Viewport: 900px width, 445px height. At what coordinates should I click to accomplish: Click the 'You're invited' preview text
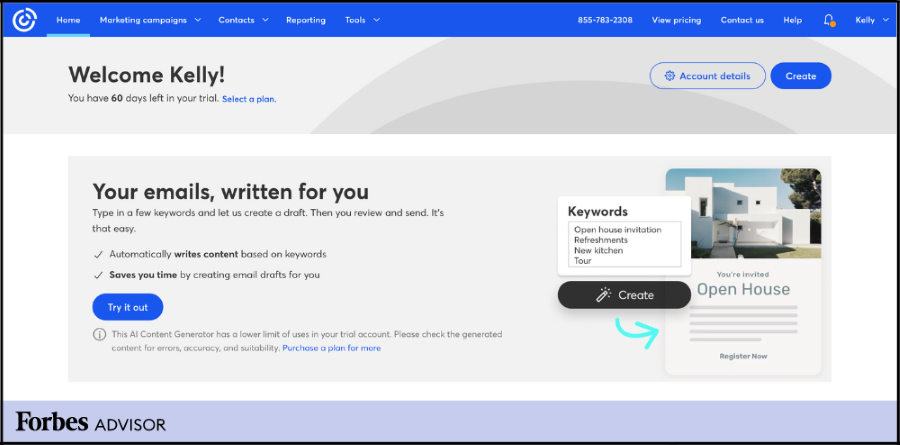[743, 274]
